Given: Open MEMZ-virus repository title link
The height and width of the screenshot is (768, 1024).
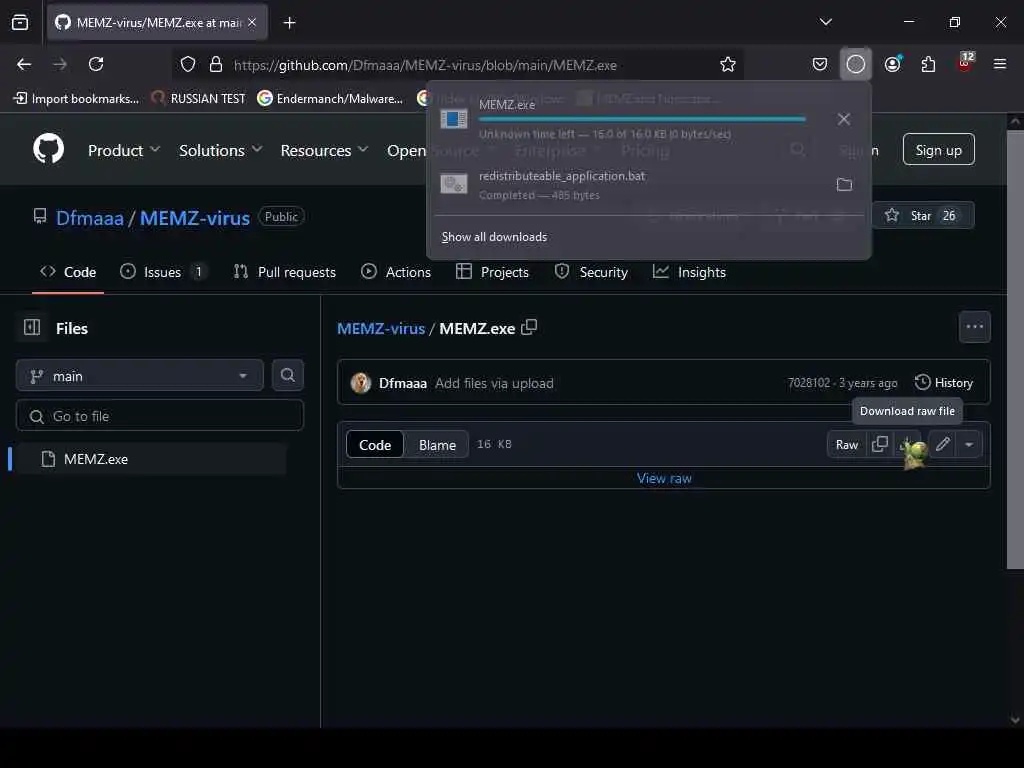Looking at the screenshot, I should tap(195, 217).
